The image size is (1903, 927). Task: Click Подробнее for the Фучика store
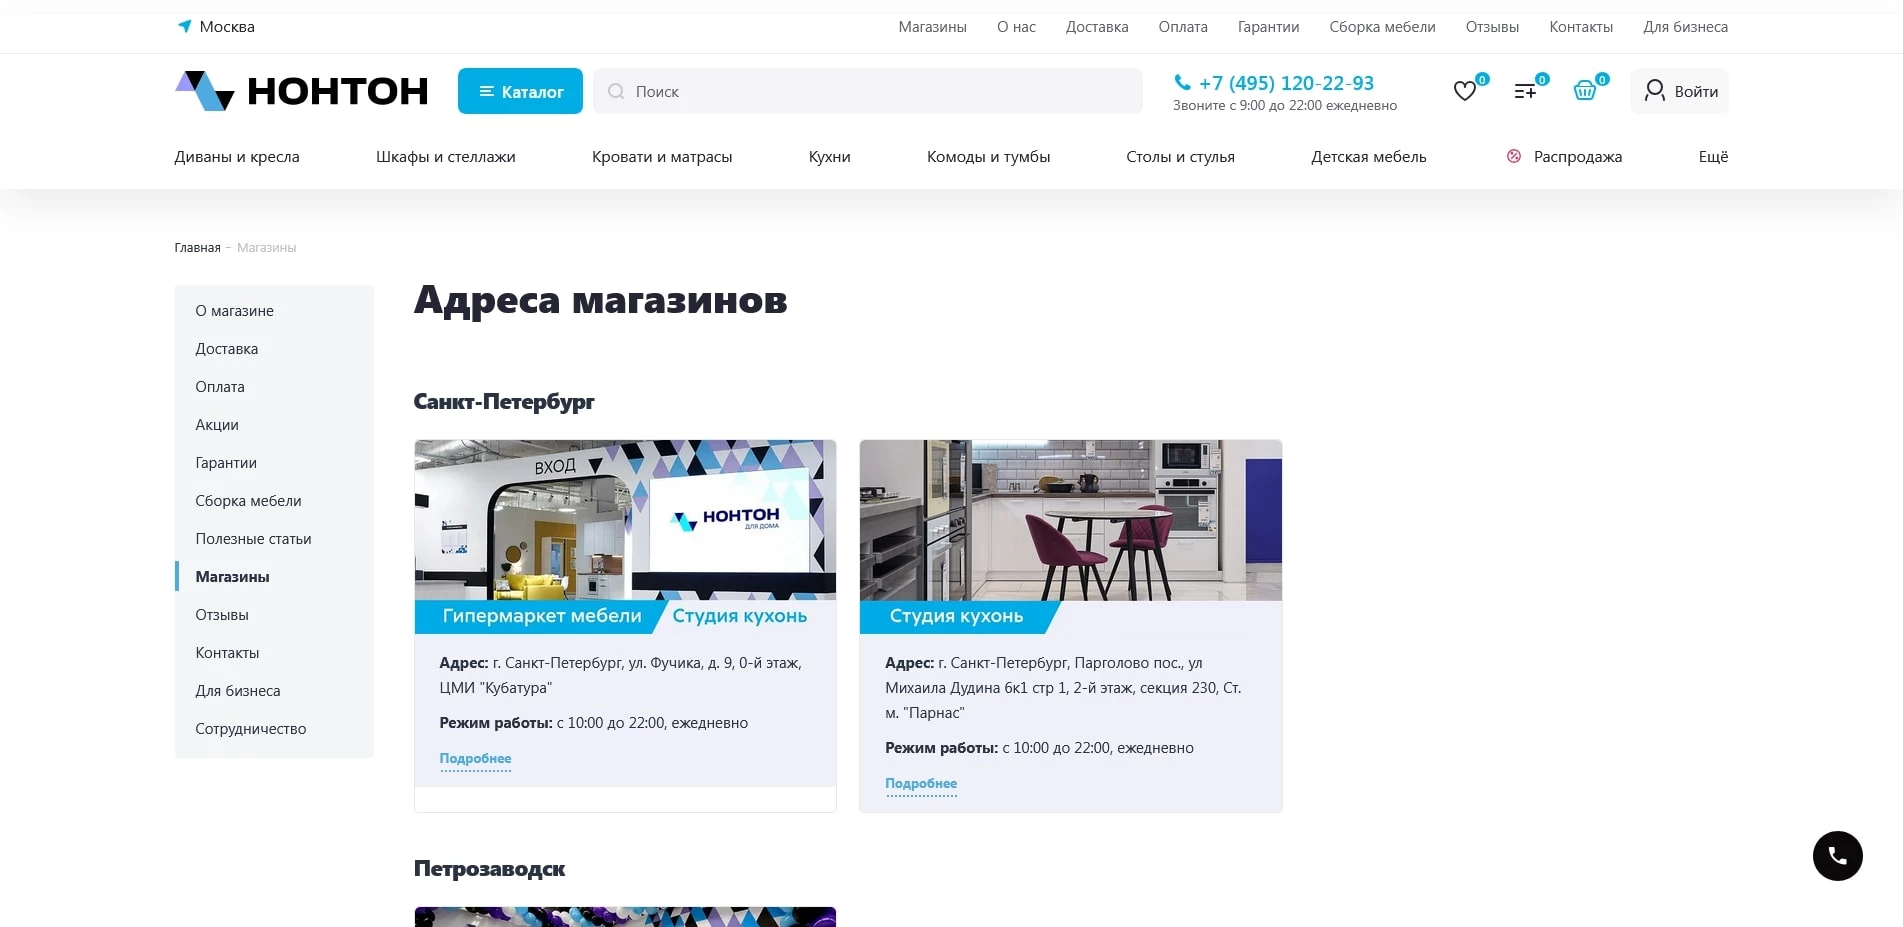[x=475, y=759]
